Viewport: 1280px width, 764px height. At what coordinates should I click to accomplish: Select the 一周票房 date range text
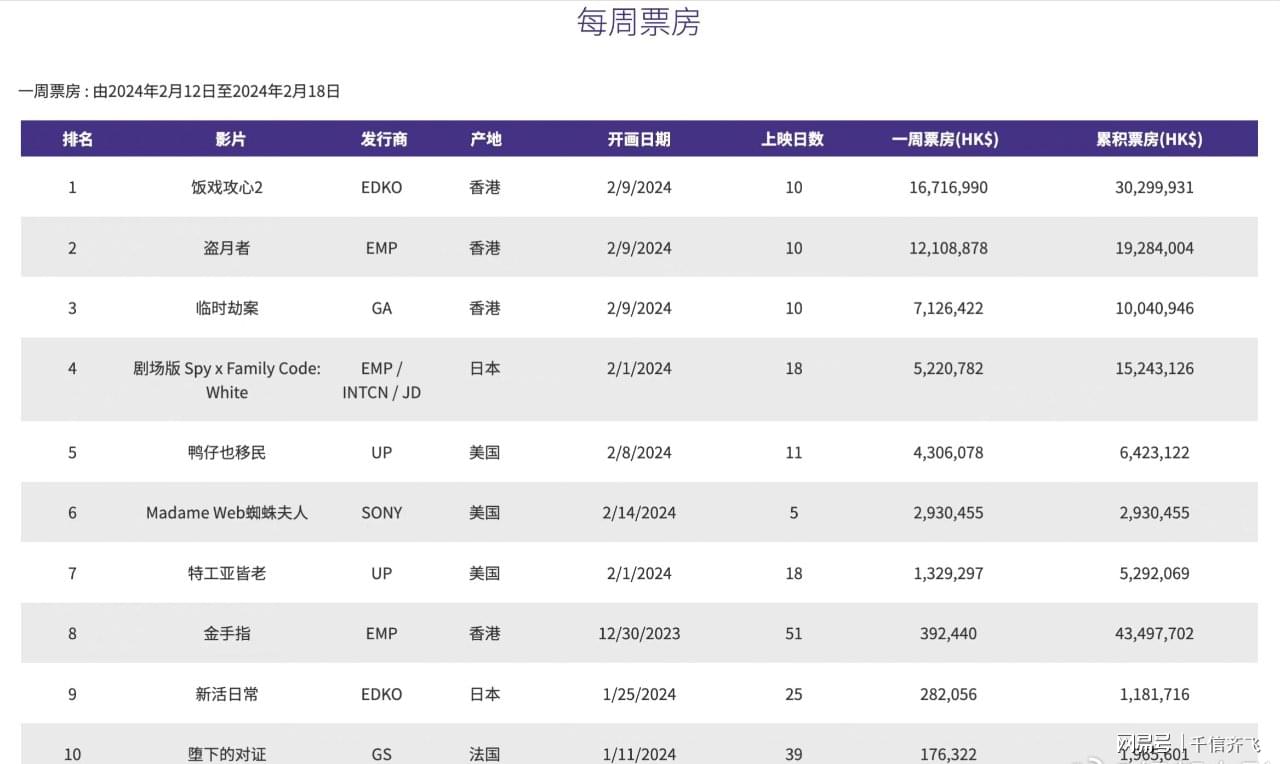(179, 91)
